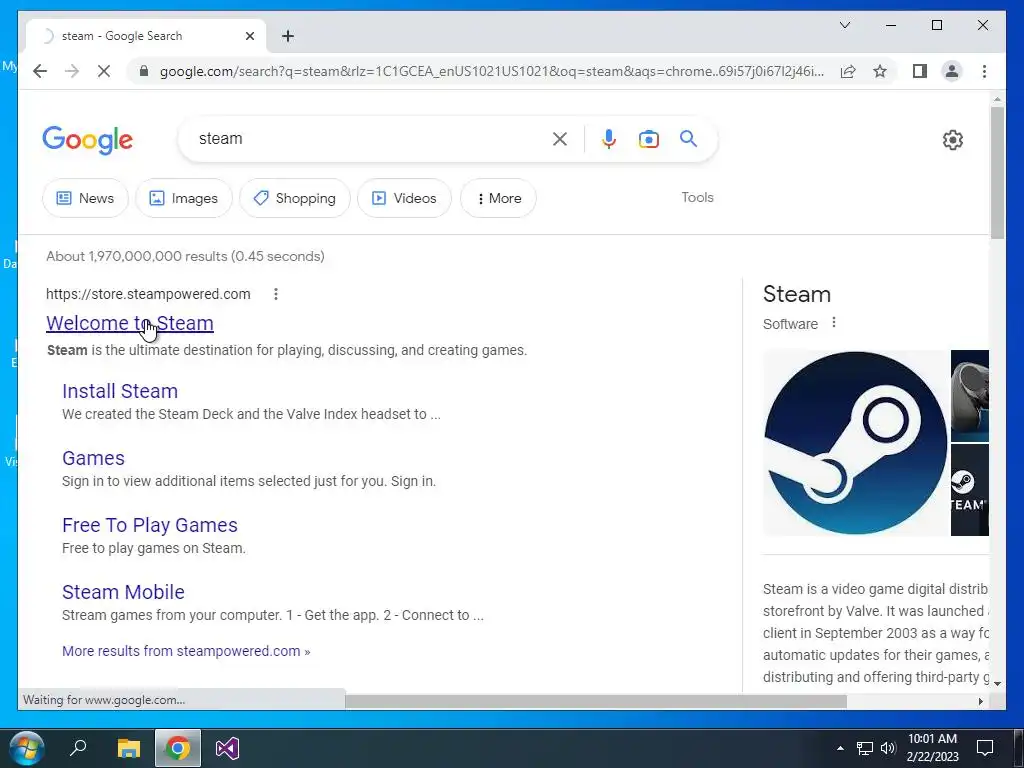The image size is (1024, 768).
Task: View the Steam controller thumbnail image
Action: 969,396
